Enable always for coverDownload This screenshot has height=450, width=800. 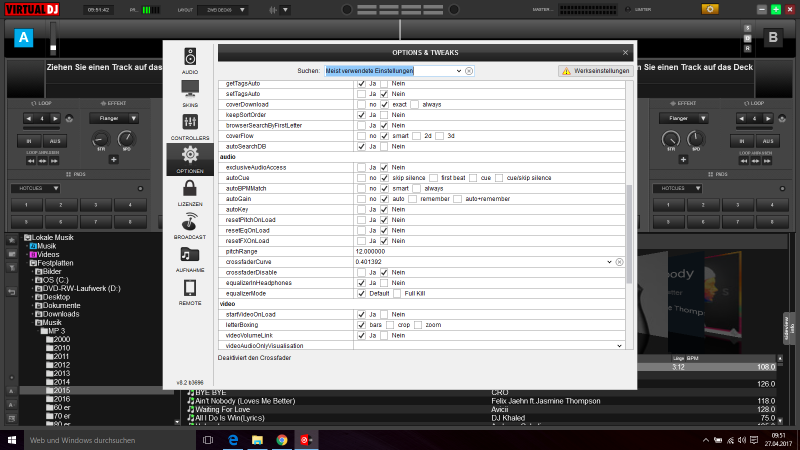(415, 105)
